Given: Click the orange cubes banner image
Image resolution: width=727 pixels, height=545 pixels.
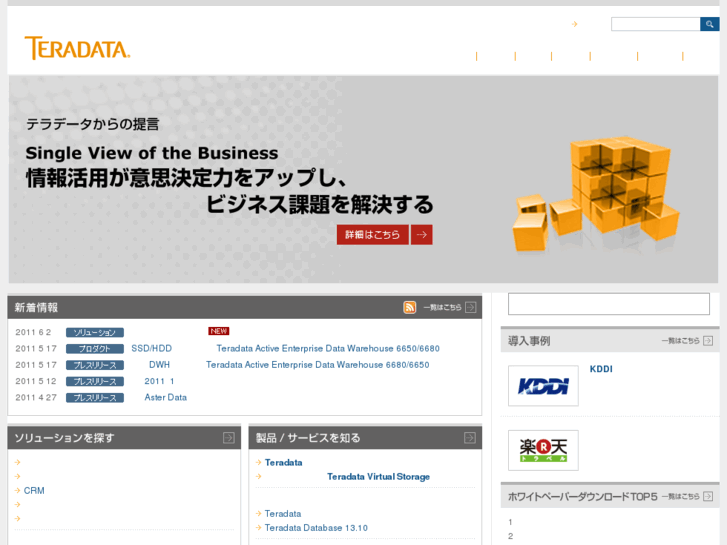Looking at the screenshot, I should [596, 194].
